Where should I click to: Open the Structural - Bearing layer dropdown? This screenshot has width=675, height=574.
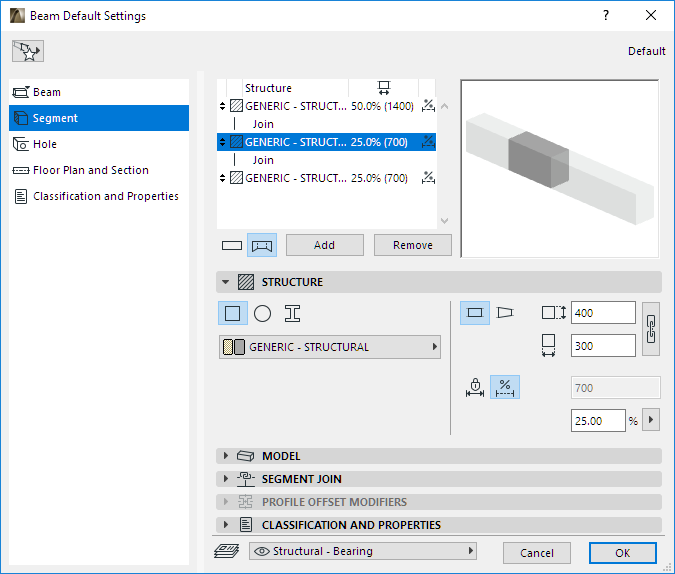click(363, 551)
